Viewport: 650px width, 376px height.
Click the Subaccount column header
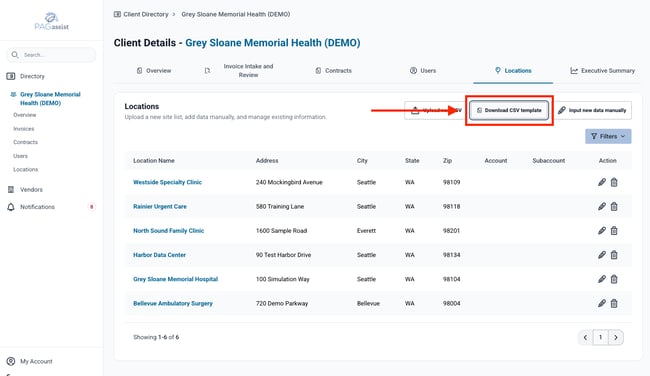pyautogui.click(x=548, y=160)
